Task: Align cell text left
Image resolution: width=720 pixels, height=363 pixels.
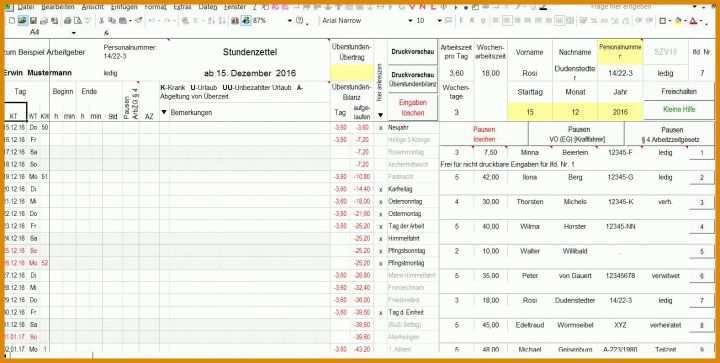Action: pos(496,21)
